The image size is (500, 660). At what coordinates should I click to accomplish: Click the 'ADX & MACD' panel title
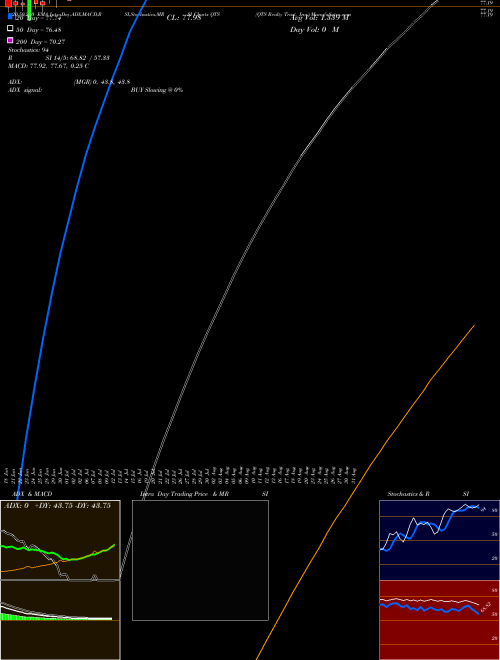32,494
